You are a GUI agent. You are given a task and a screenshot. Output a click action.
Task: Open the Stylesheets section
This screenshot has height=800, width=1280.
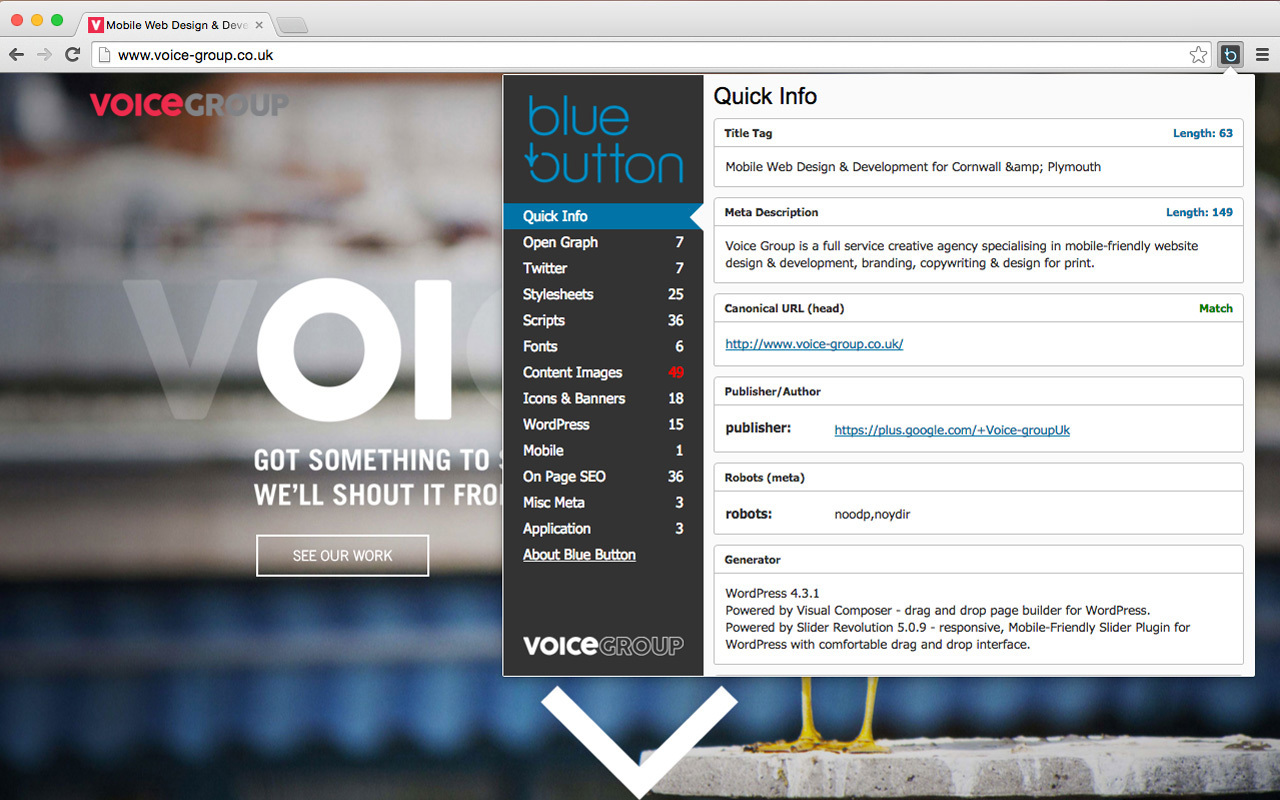point(559,294)
